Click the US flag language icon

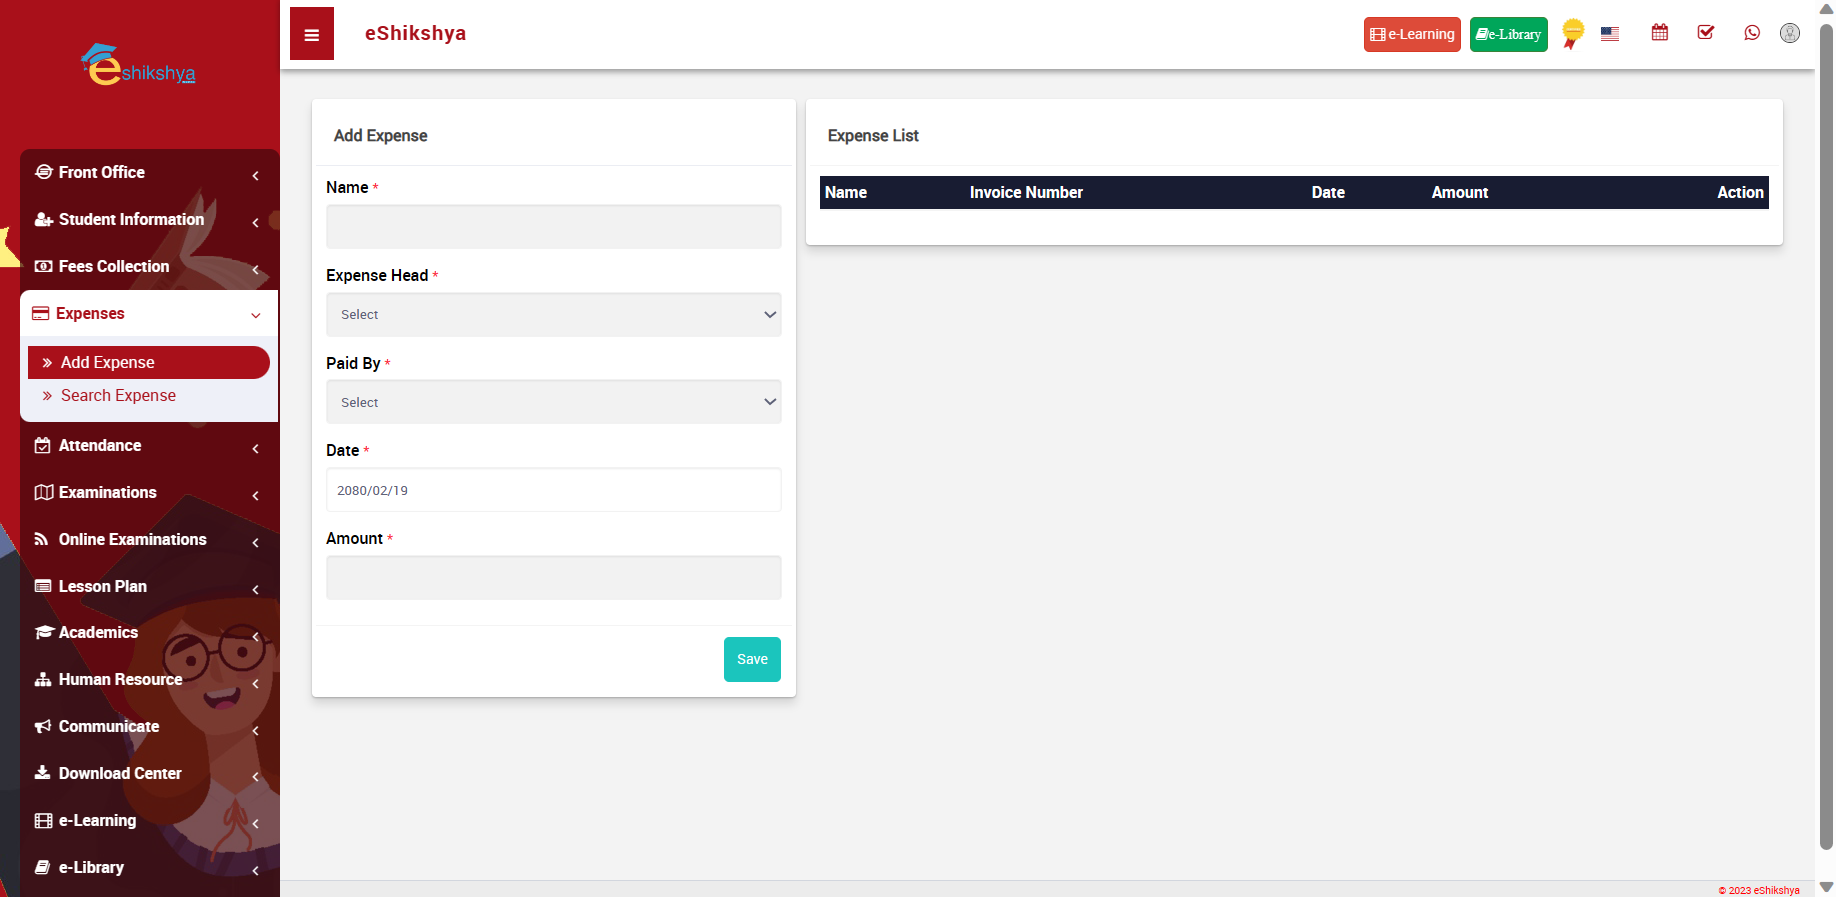1609,34
